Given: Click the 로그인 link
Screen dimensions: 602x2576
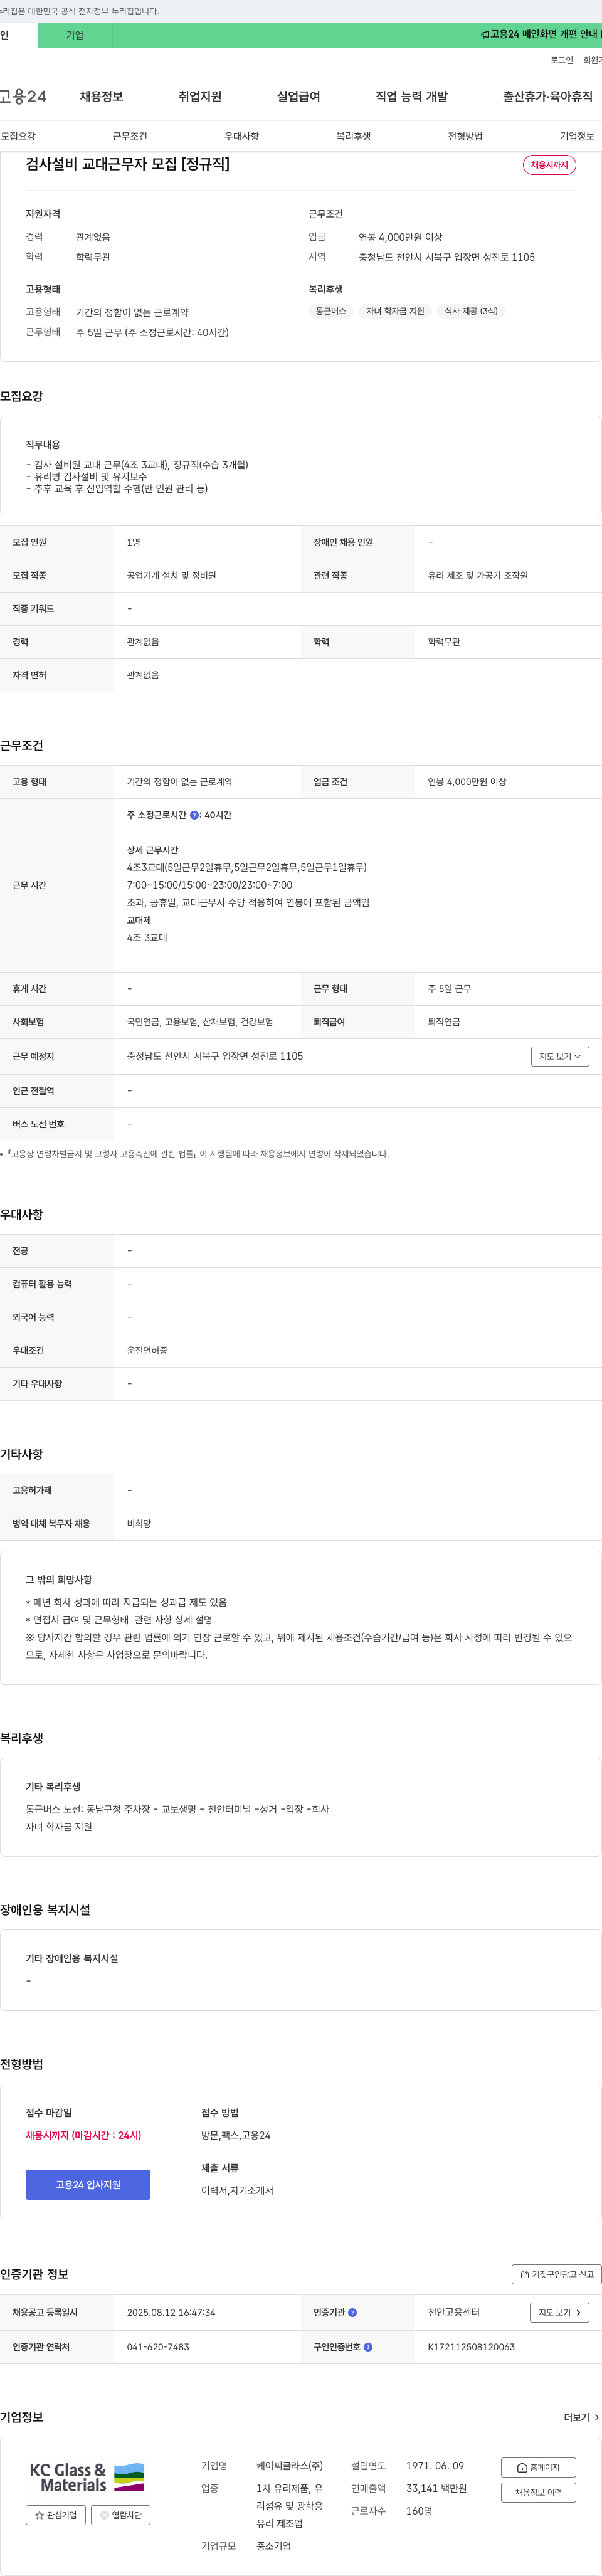Looking at the screenshot, I should (x=562, y=60).
